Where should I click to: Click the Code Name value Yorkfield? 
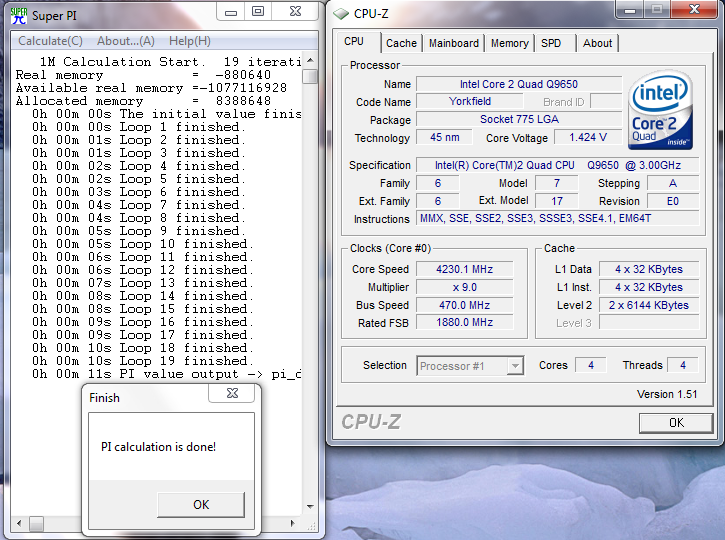coord(470,101)
